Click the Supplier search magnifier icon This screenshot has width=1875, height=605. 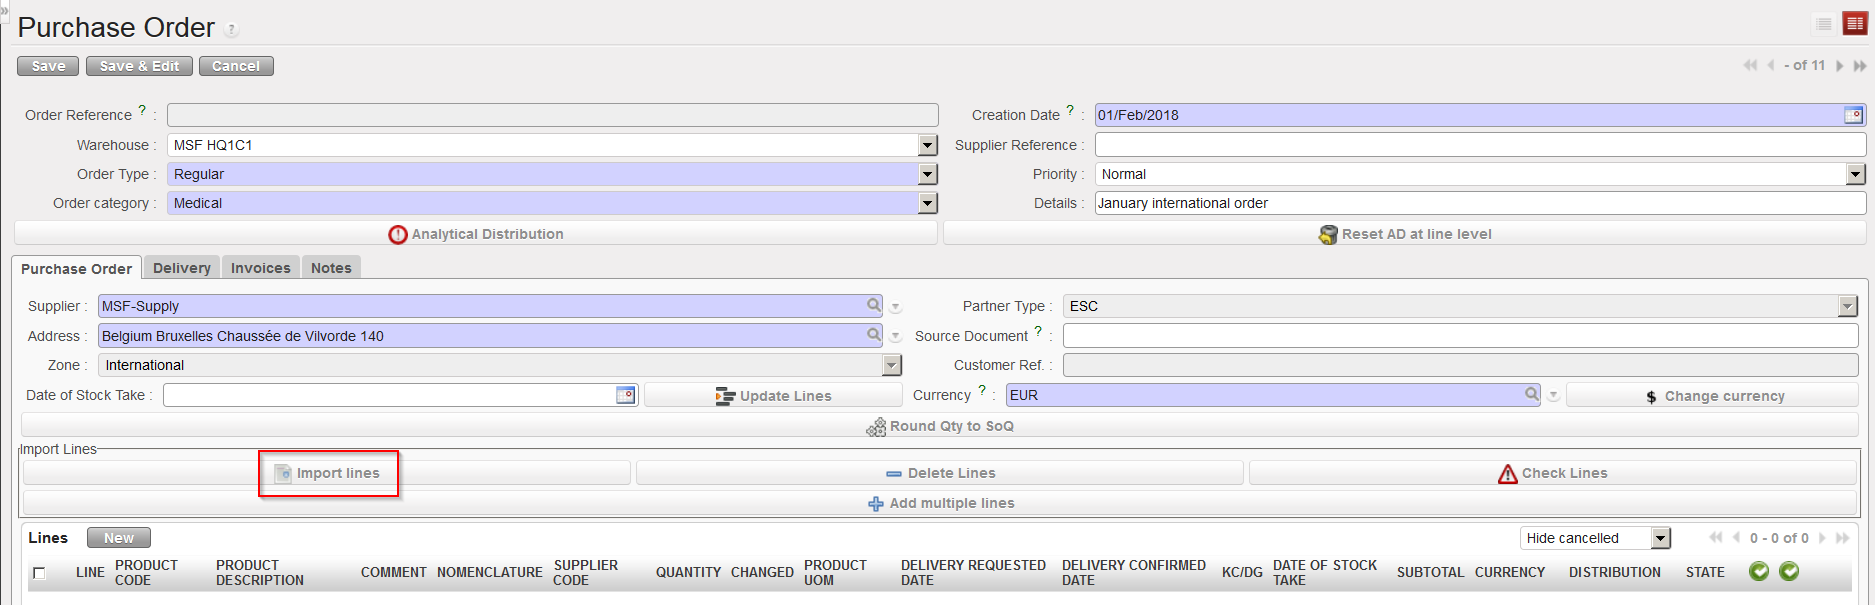coord(874,305)
